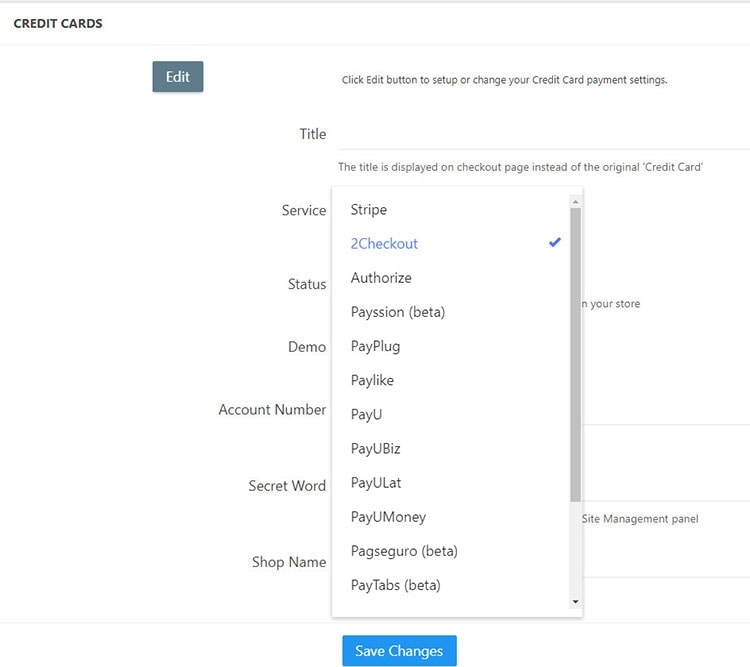Choose PayUBiz from the list
Image resolution: width=750 pixels, height=667 pixels.
tap(452, 448)
